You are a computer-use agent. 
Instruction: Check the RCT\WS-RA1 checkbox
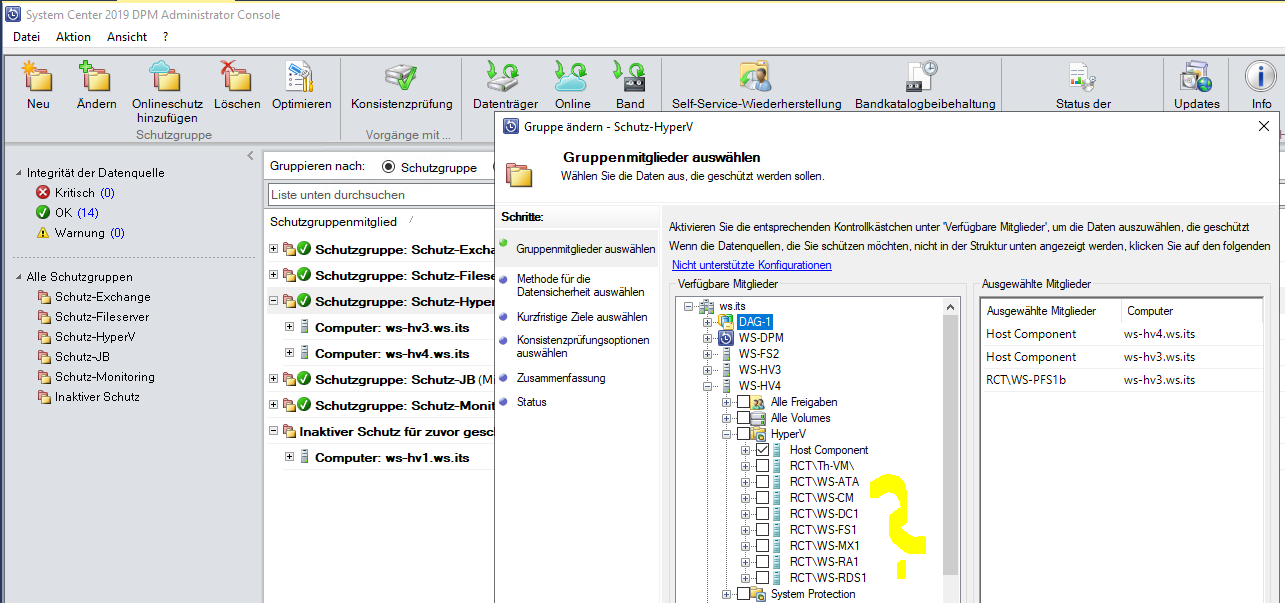(762, 562)
